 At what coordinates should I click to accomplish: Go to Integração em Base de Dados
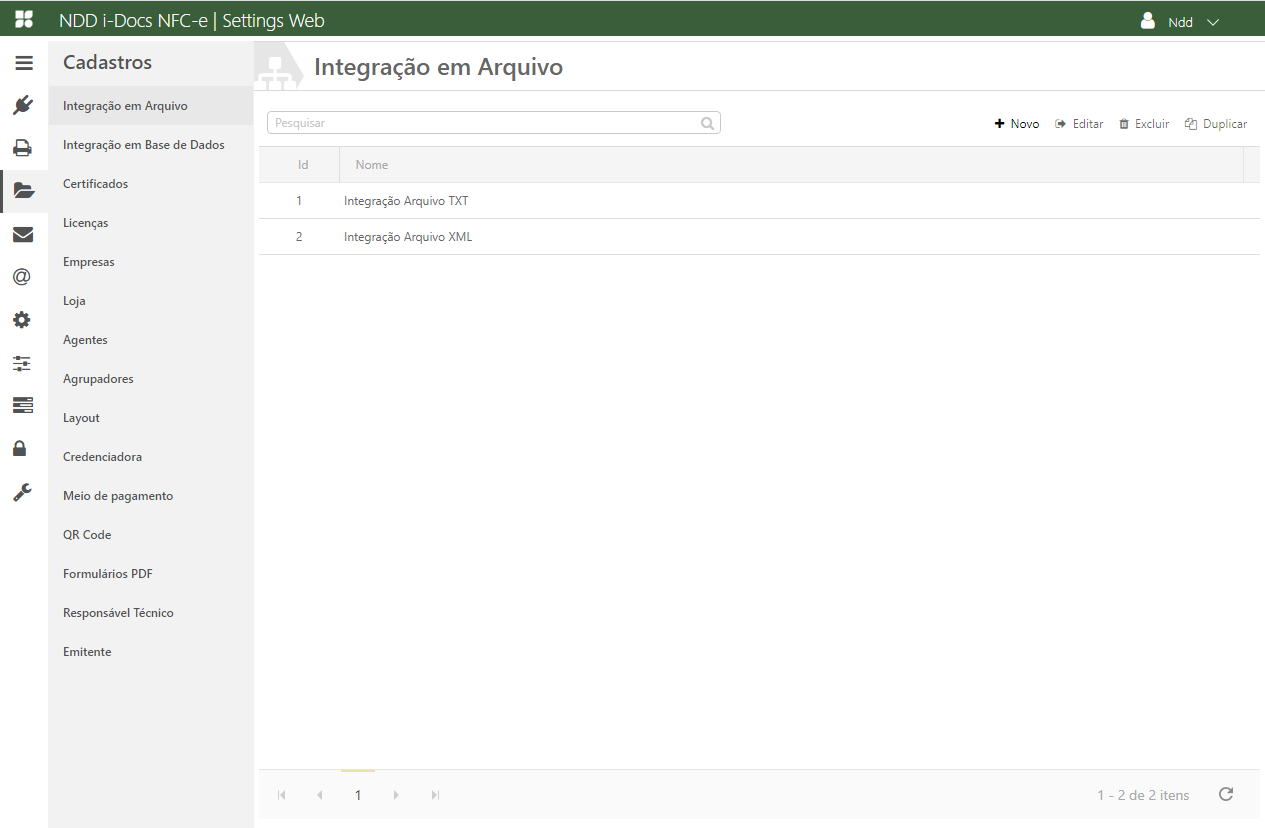[x=144, y=145]
